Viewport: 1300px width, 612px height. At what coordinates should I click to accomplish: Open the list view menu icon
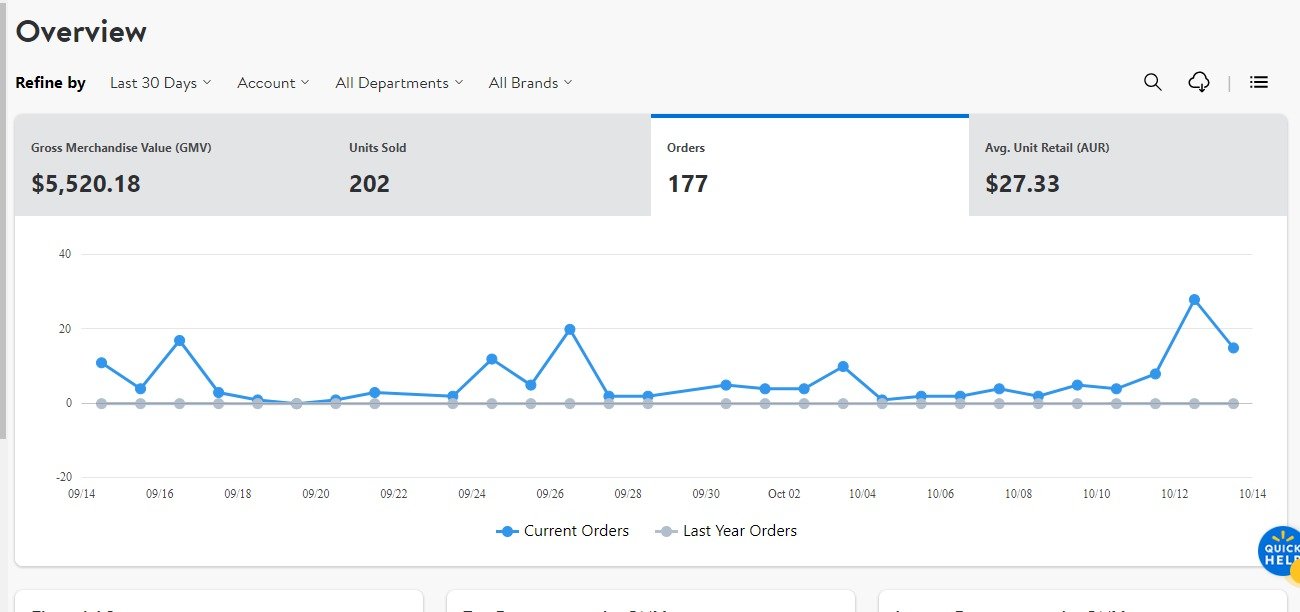[x=1259, y=82]
